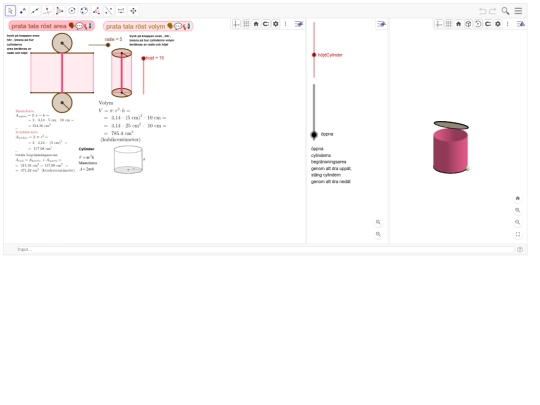Select the Move arrow tool
Image resolution: width=540 pixels, height=405 pixels.
pos(10,11)
